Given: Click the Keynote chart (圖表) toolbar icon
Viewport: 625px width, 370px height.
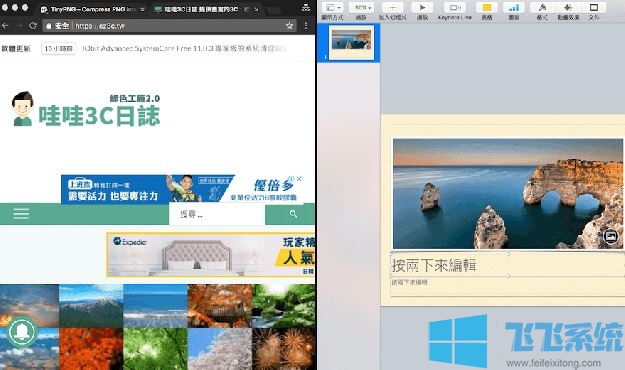Looking at the screenshot, I should [x=514, y=8].
